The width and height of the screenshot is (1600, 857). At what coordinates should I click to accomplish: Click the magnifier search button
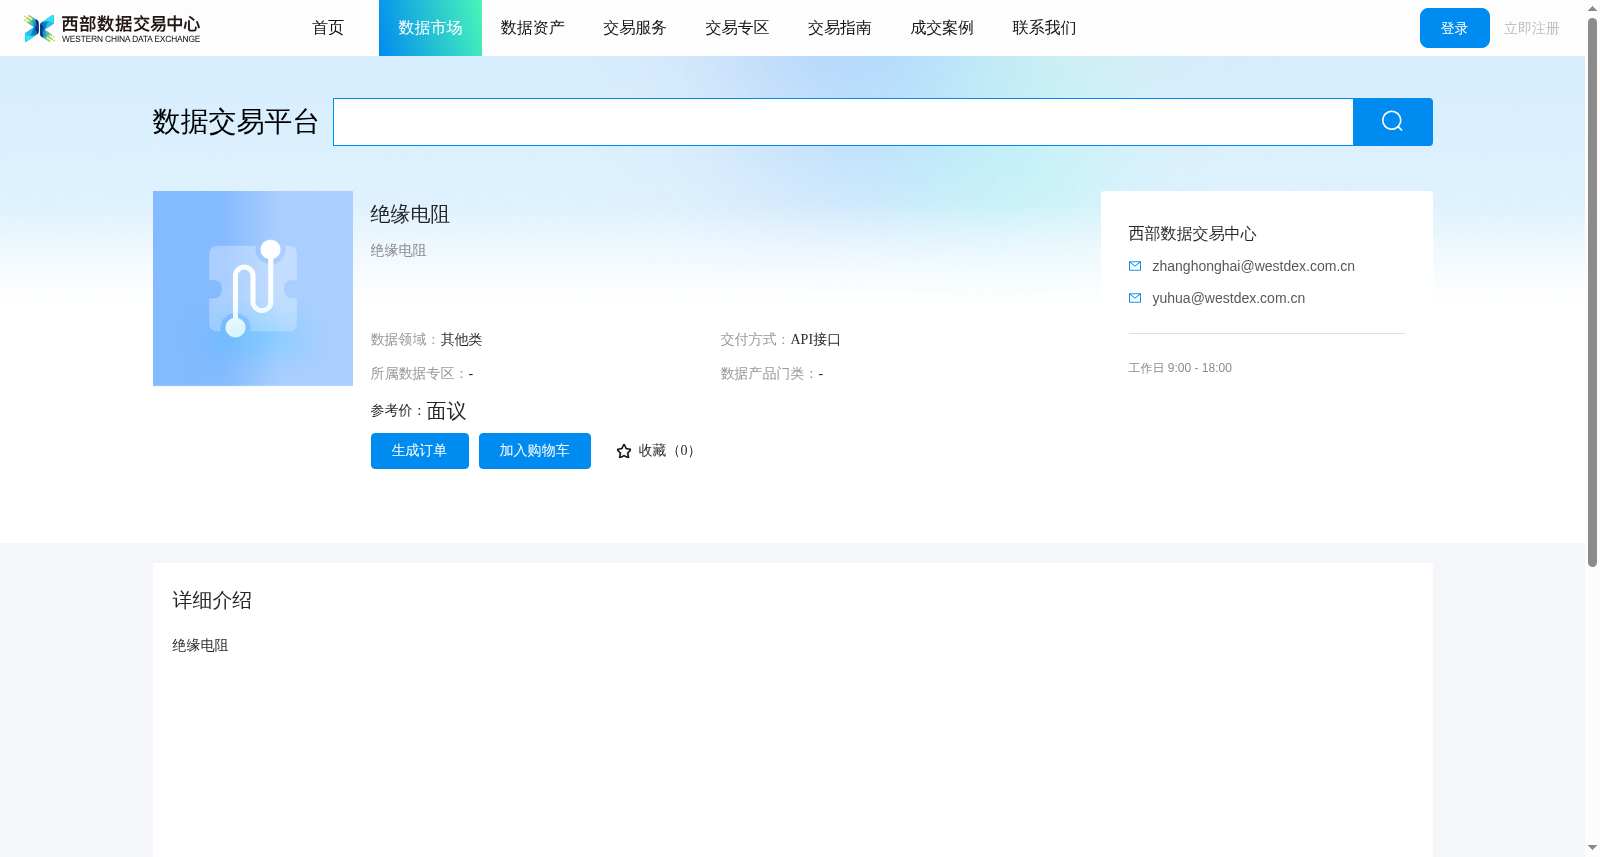click(1392, 122)
